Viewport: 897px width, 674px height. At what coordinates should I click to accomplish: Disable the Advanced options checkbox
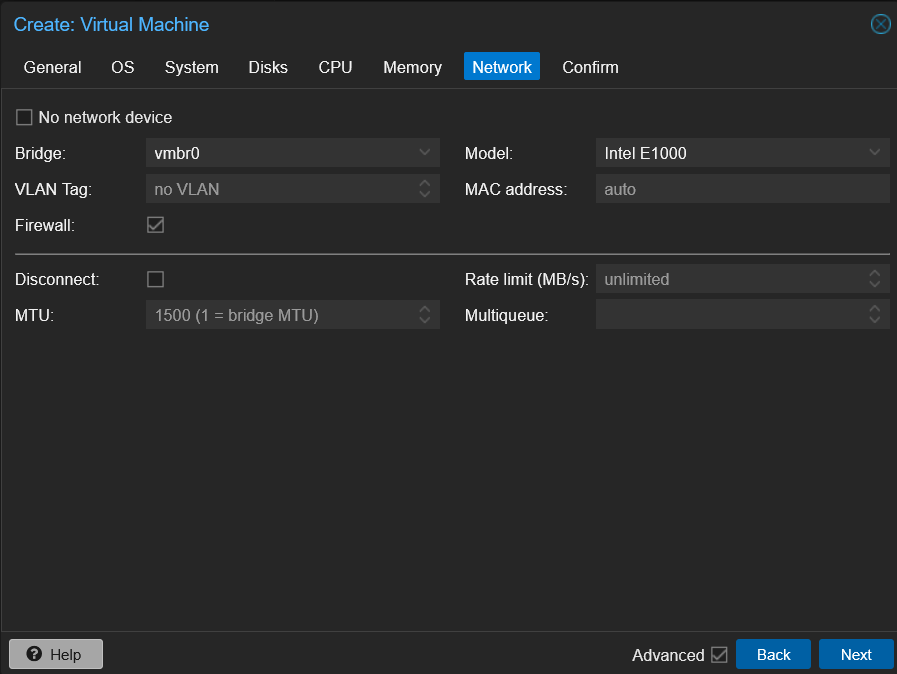(719, 655)
